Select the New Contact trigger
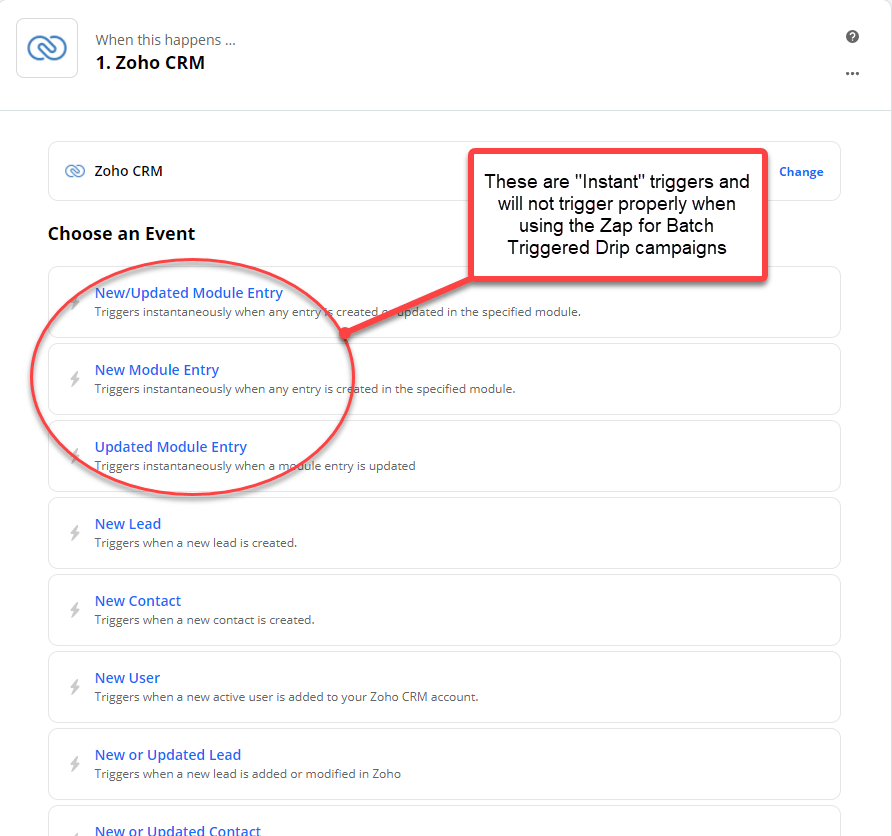Viewport: 892px width, 836px height. (x=444, y=610)
